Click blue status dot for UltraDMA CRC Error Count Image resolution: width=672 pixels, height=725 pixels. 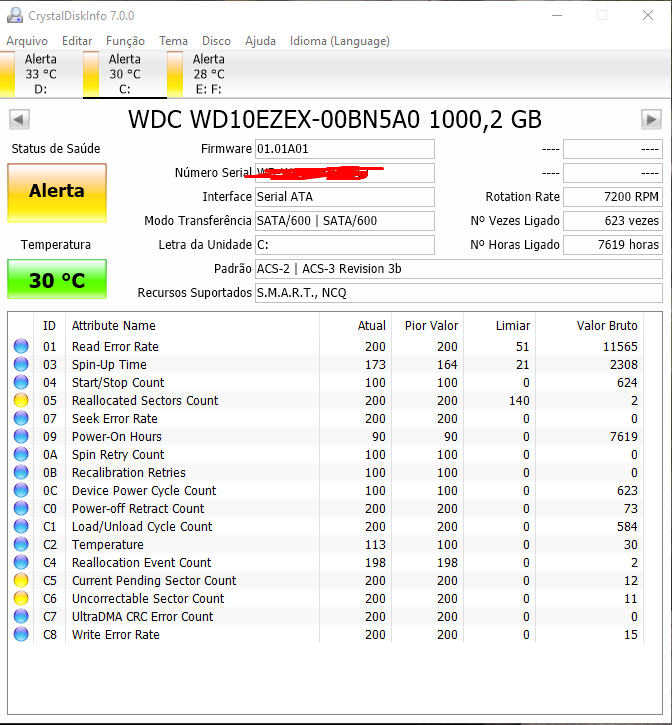[21, 617]
